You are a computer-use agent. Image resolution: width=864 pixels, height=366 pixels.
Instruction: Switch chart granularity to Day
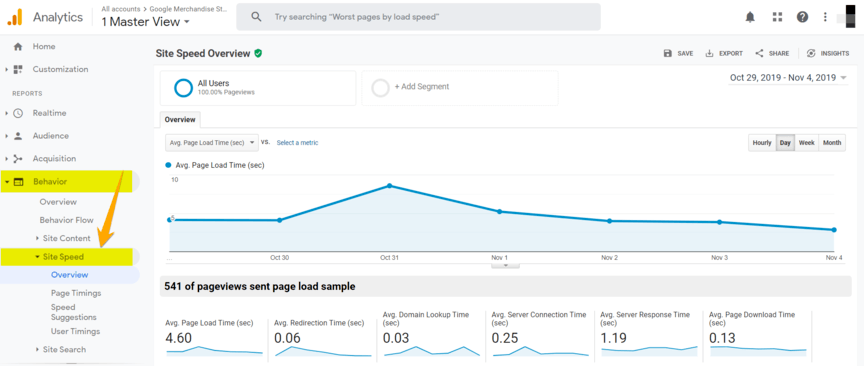785,143
